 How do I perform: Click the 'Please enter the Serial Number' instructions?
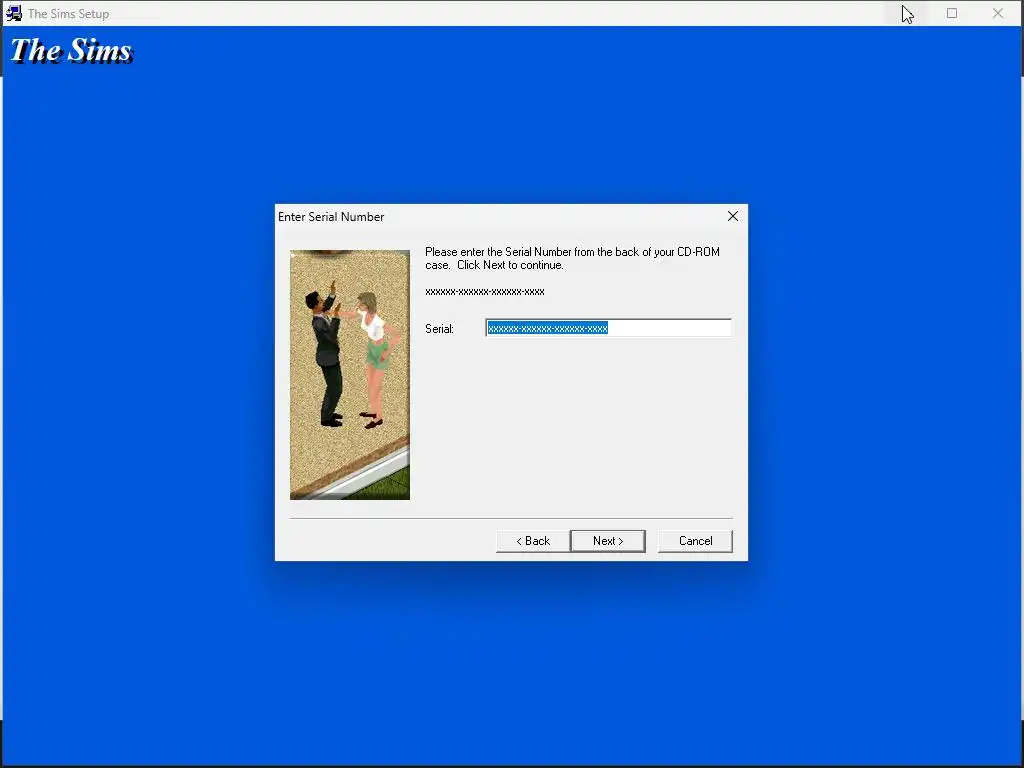pyautogui.click(x=572, y=259)
